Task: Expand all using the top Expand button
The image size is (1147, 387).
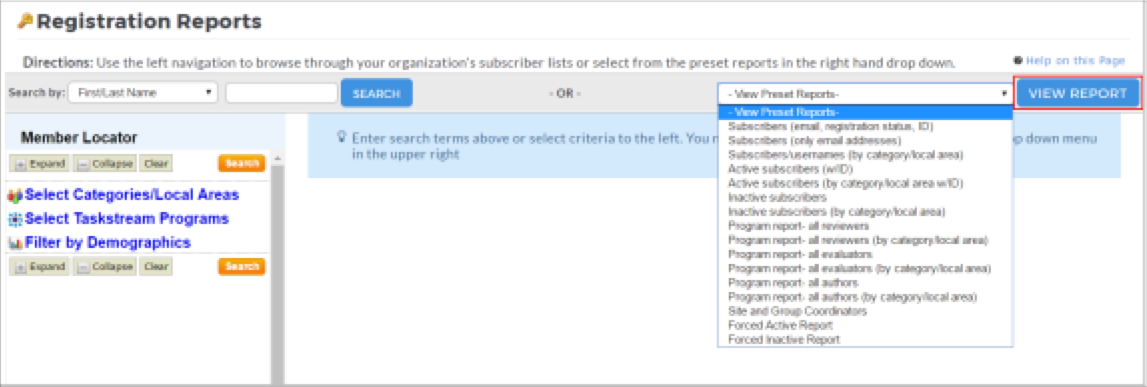Action: 40,163
